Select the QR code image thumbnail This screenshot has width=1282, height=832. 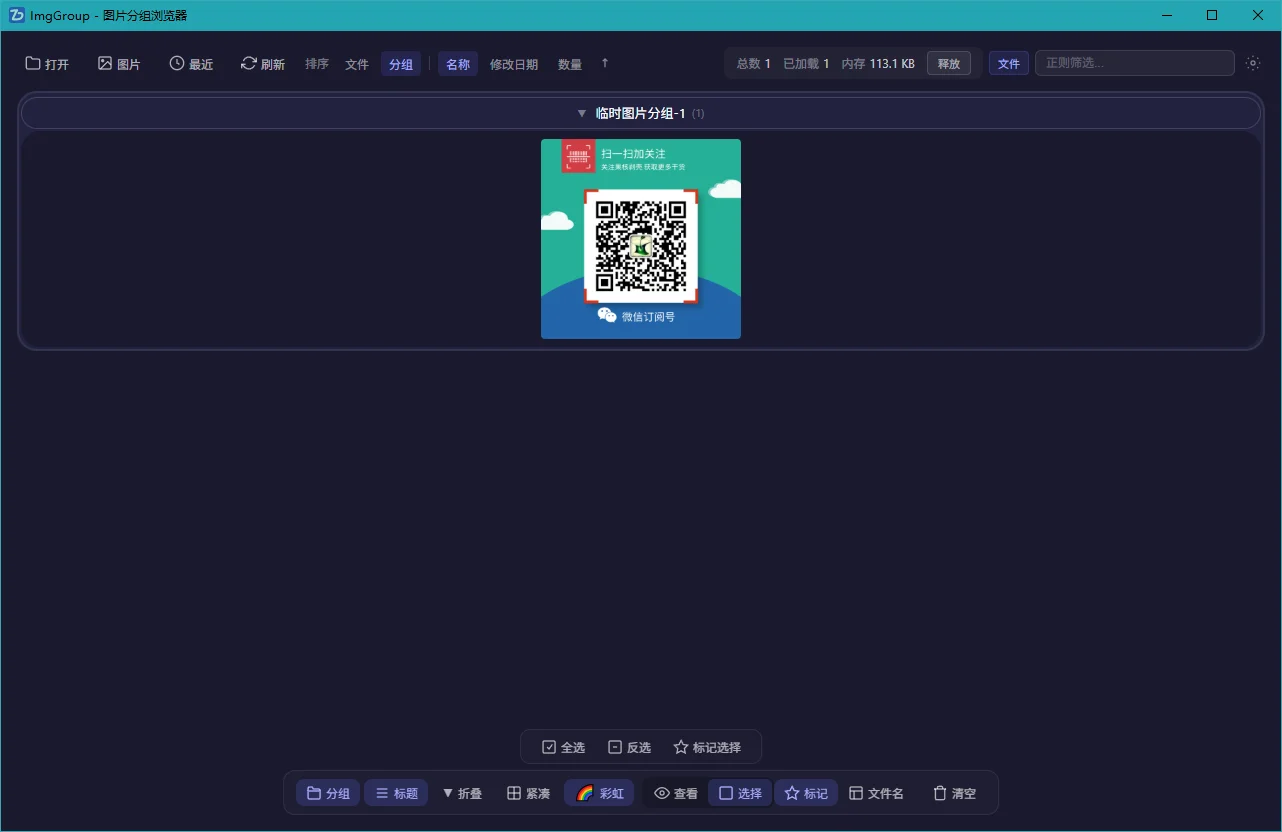point(641,239)
